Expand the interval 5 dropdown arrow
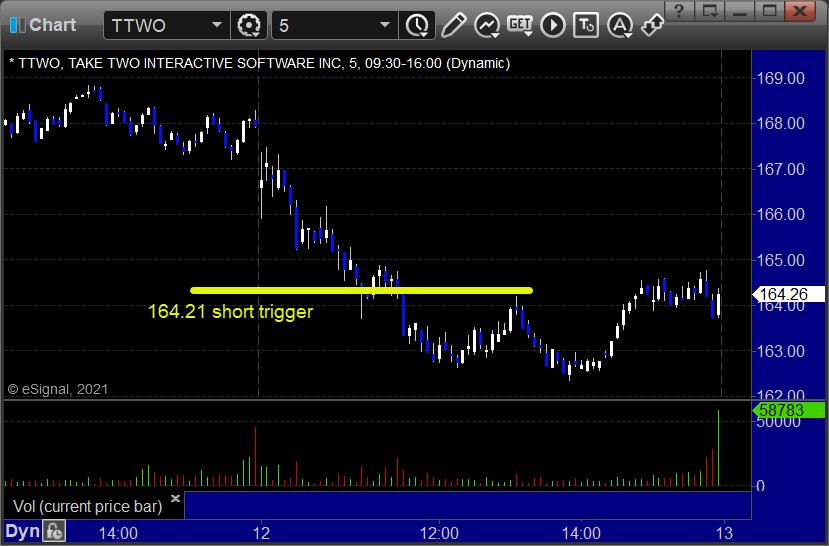Image resolution: width=829 pixels, height=546 pixels. coord(385,25)
